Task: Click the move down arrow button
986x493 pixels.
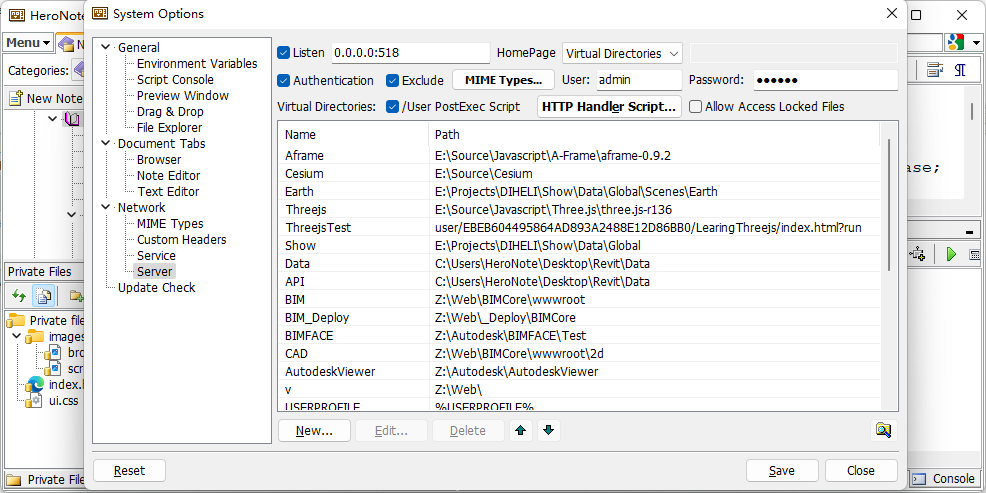Action: click(548, 430)
